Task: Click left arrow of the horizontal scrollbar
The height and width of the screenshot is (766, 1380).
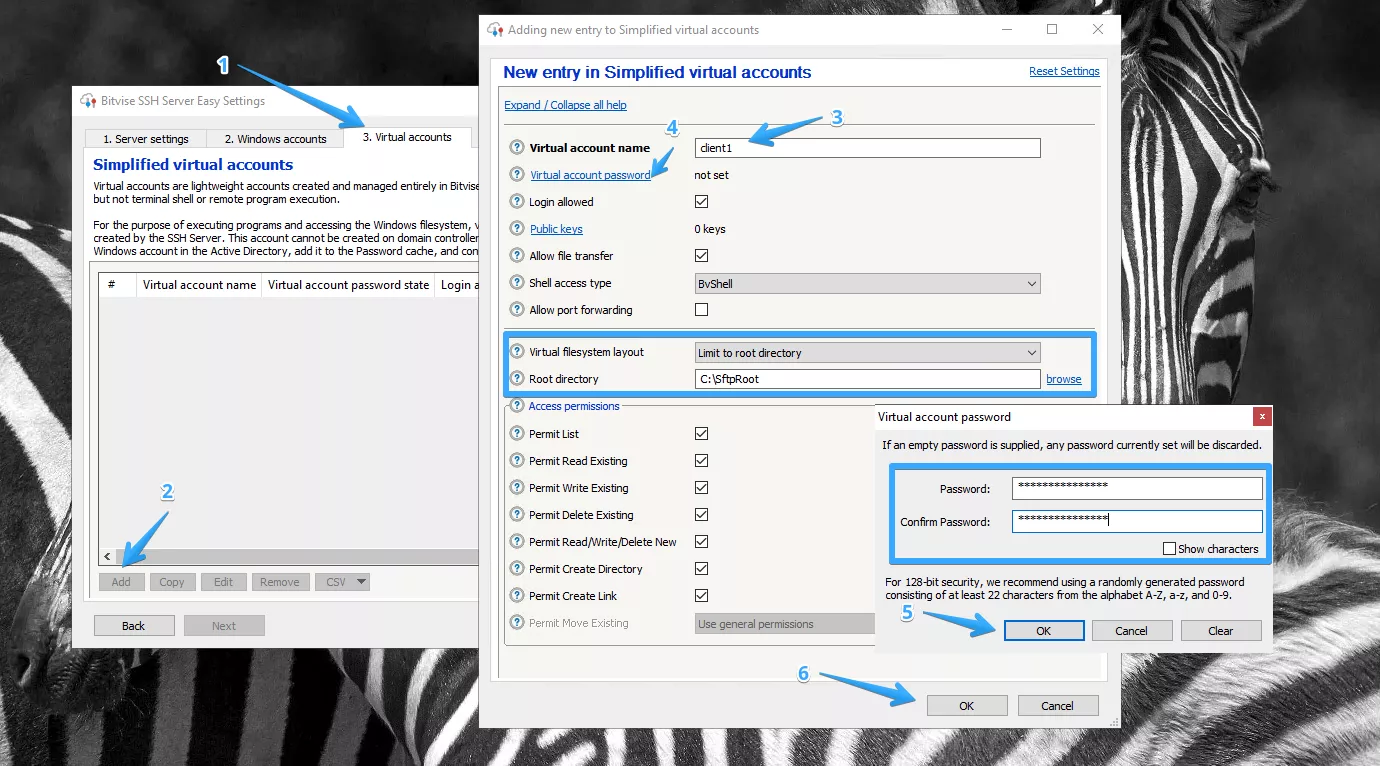Action: (108, 556)
